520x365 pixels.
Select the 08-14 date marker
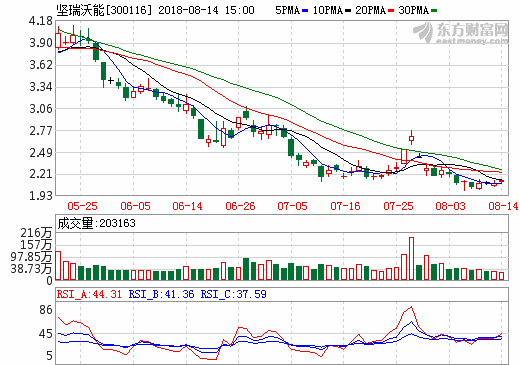coord(503,206)
